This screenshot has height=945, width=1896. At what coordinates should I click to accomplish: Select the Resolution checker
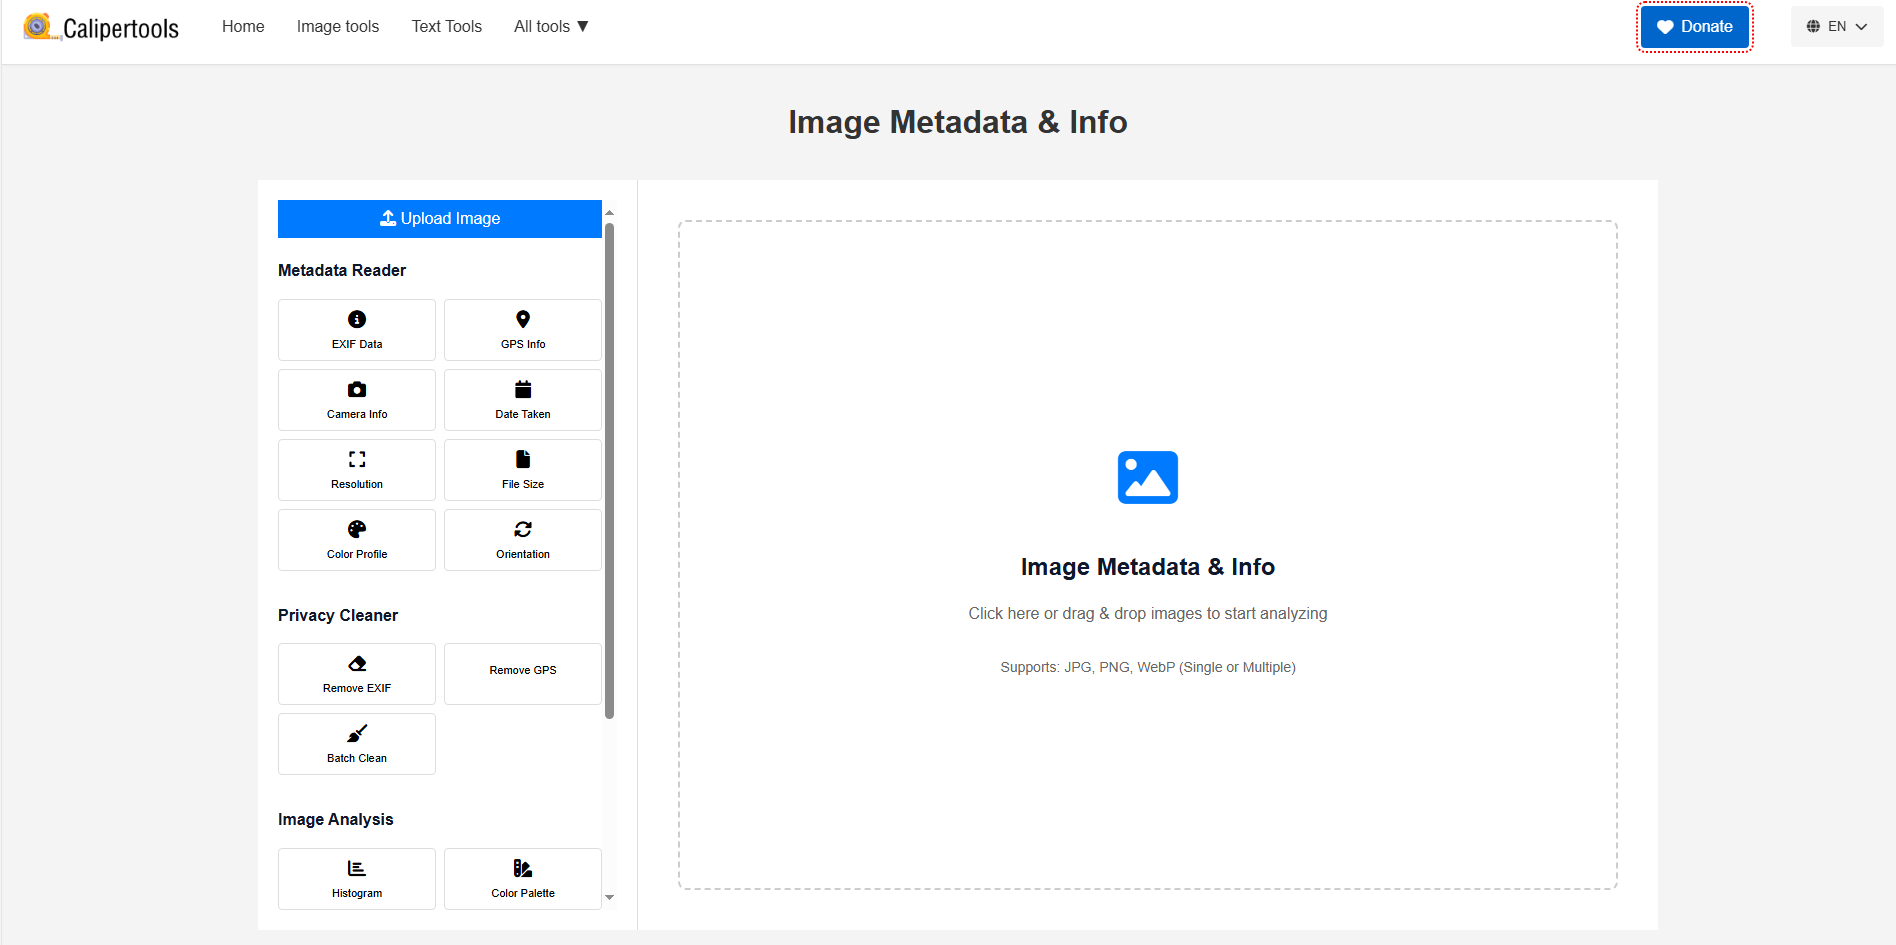click(356, 470)
